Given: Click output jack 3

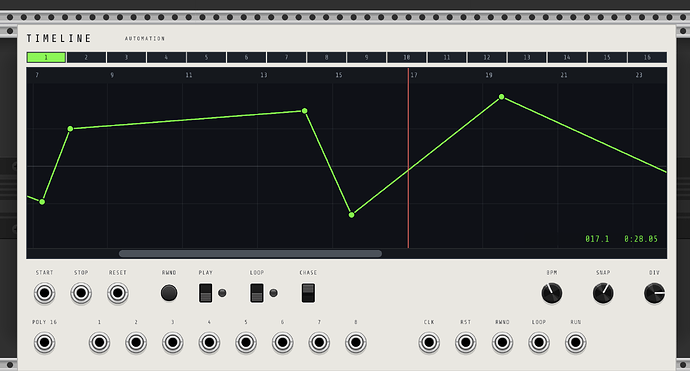Looking at the screenshot, I should click(172, 342).
